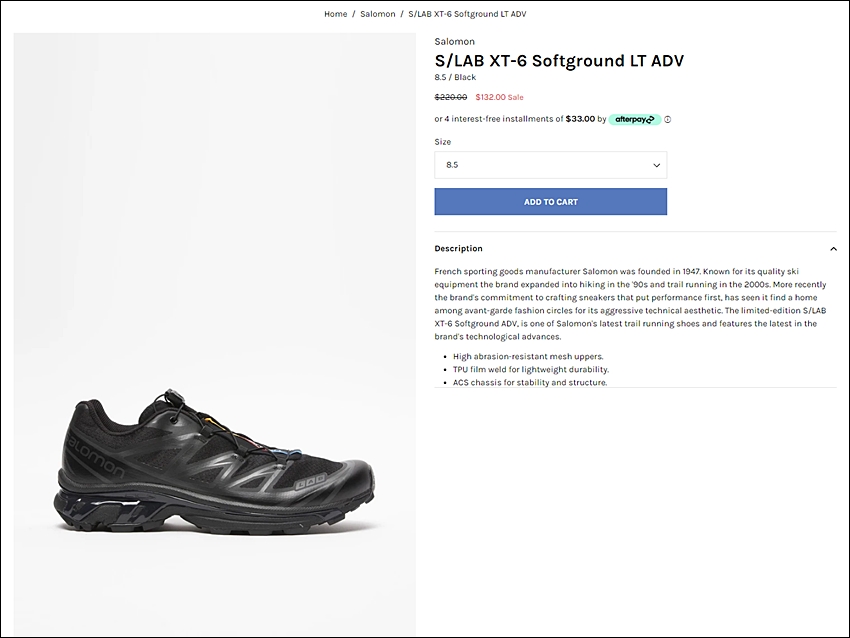The image size is (850, 638).
Task: Open the Size selector showing 8.5
Action: tap(550, 165)
